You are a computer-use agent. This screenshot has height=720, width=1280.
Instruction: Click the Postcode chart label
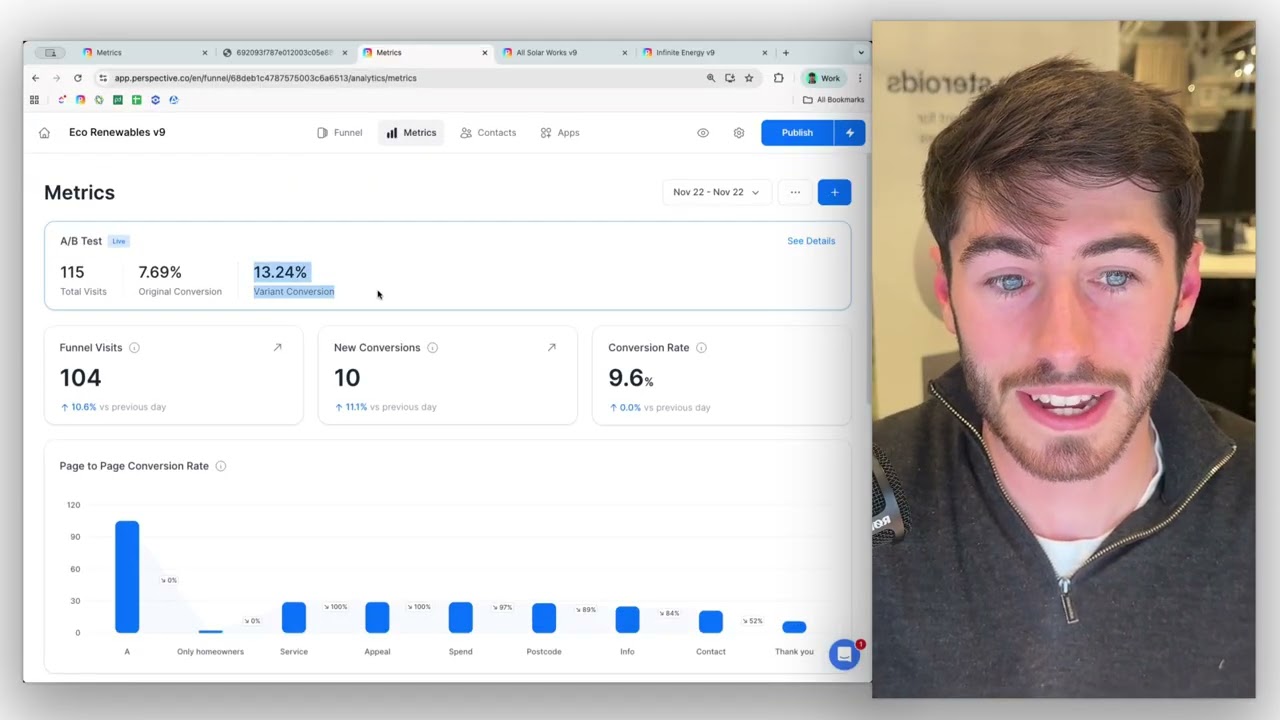point(544,652)
